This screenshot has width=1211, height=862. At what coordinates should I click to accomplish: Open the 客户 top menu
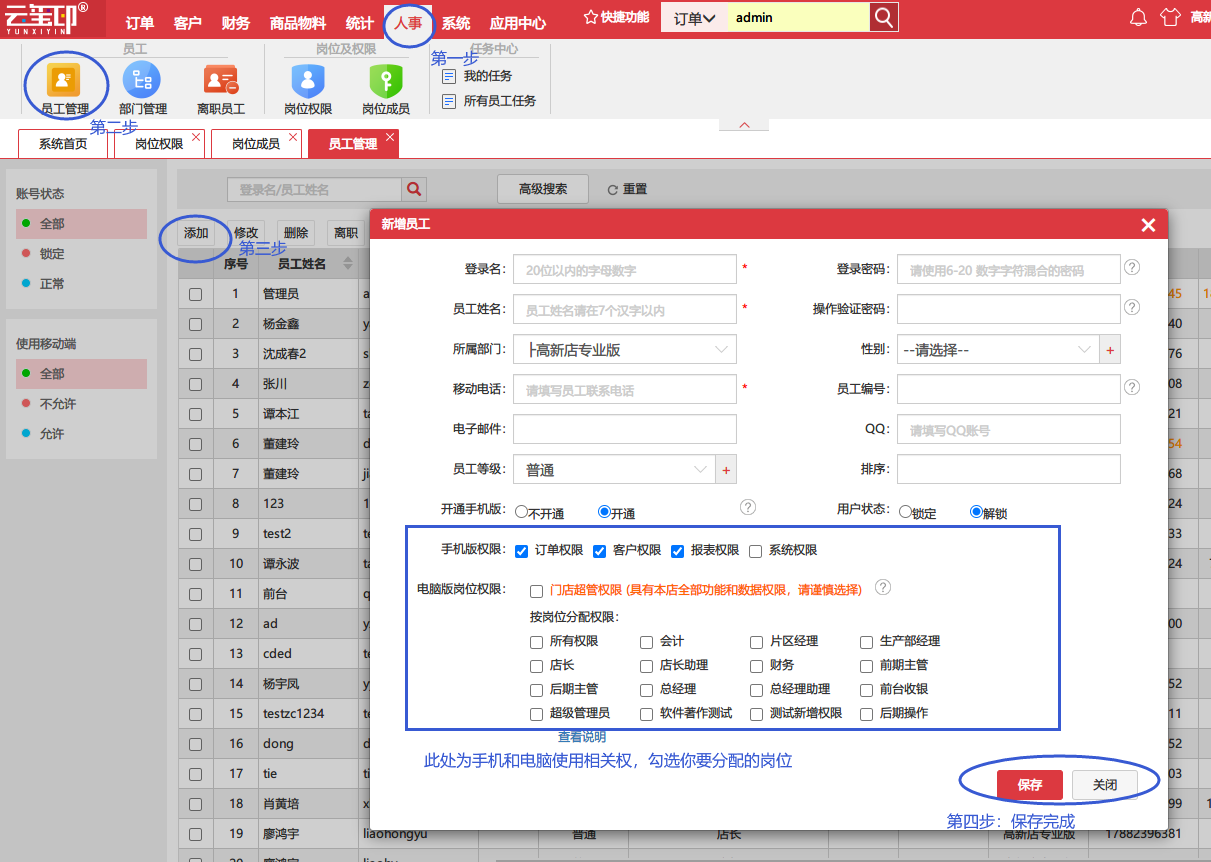click(x=188, y=24)
